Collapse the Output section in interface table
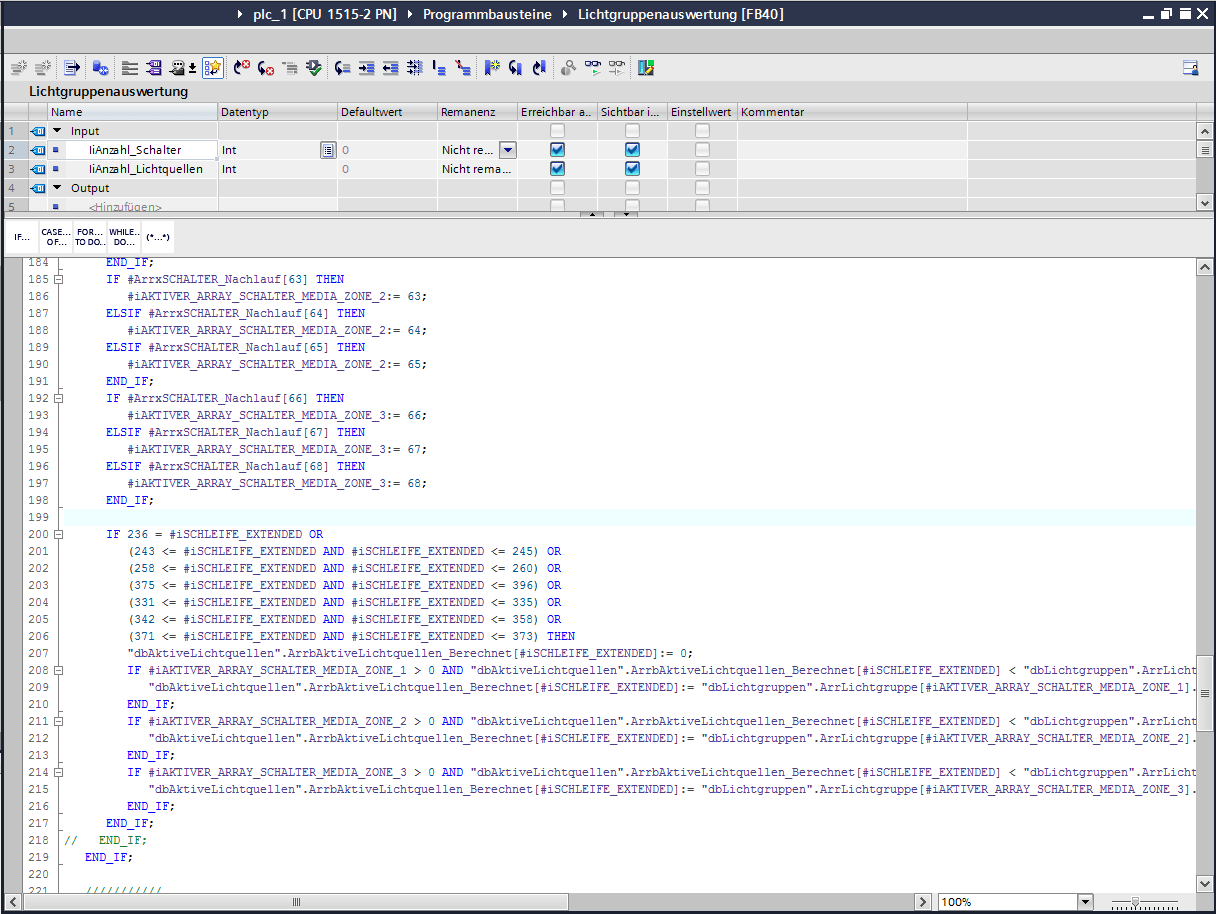The image size is (1216, 914). (57, 188)
